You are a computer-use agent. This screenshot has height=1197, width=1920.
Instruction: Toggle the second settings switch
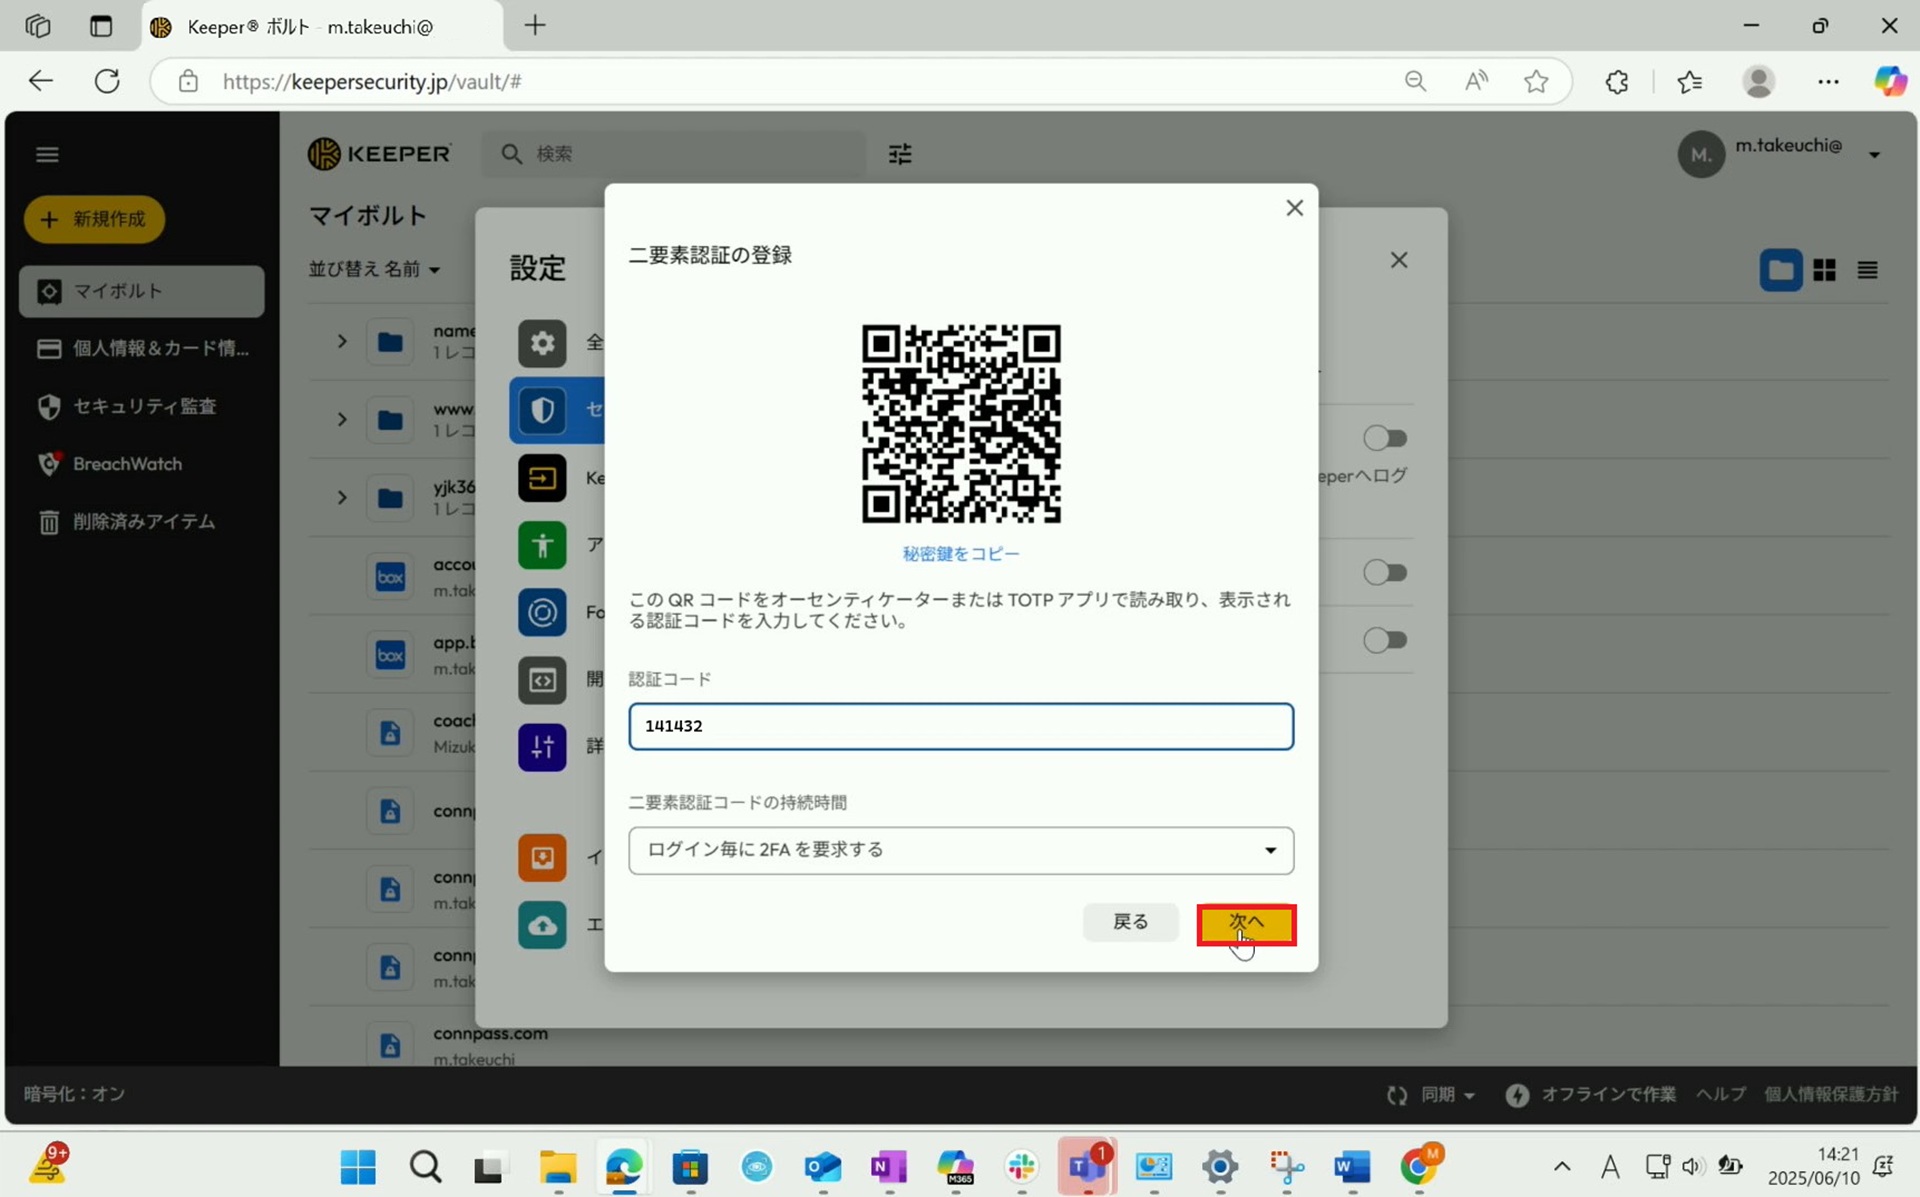(x=1385, y=572)
